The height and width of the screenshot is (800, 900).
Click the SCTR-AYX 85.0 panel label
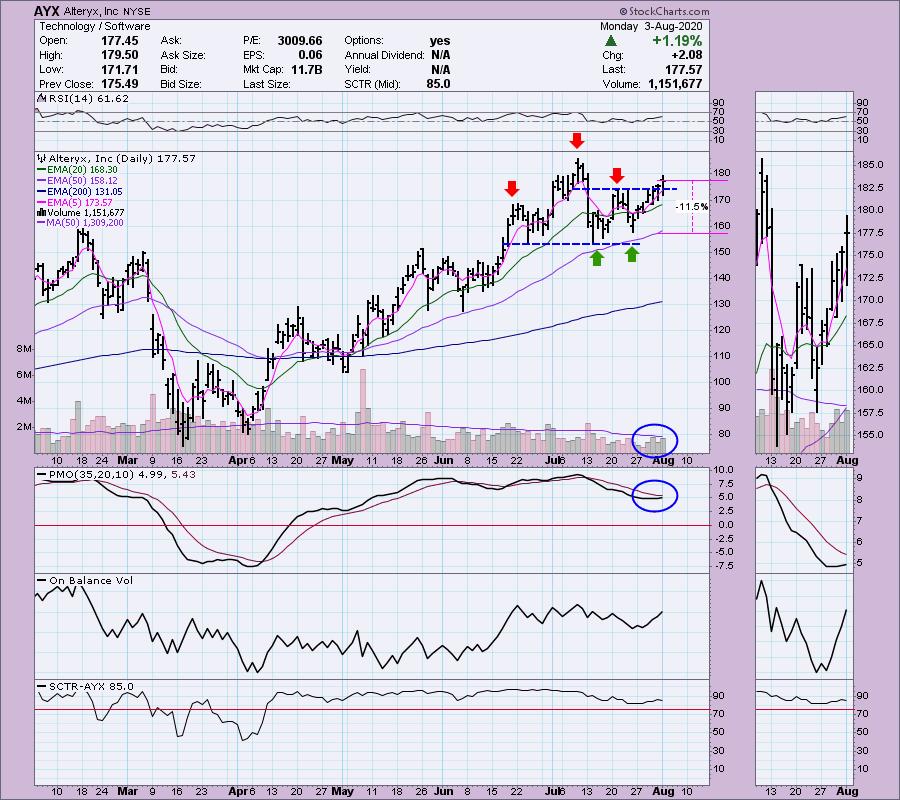91,687
